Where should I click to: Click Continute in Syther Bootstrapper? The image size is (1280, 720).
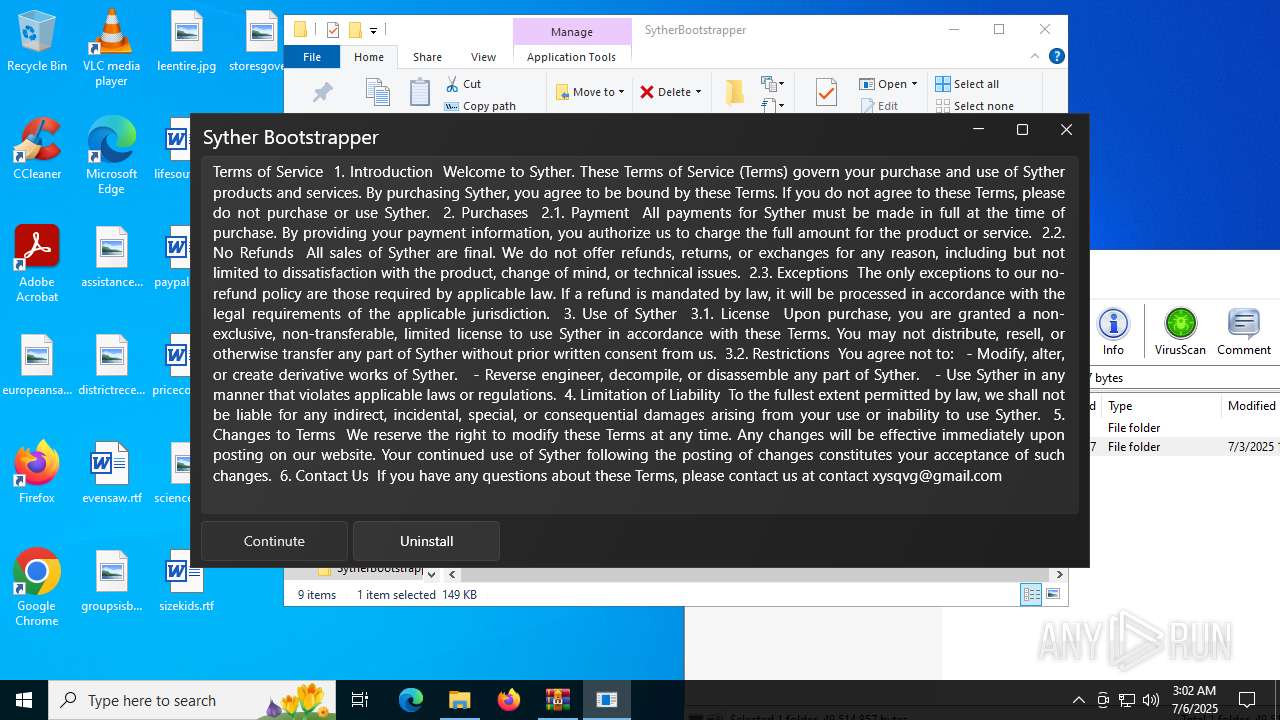[274, 541]
